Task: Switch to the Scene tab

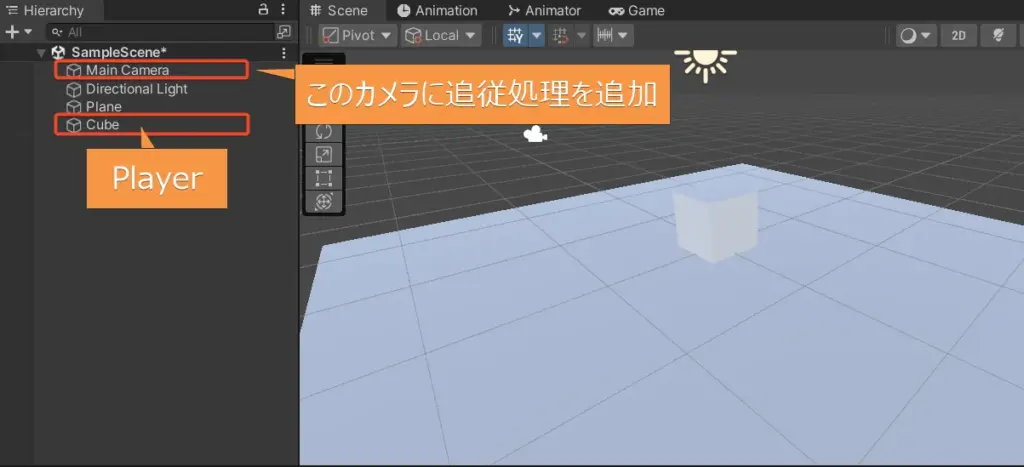Action: coord(340,10)
